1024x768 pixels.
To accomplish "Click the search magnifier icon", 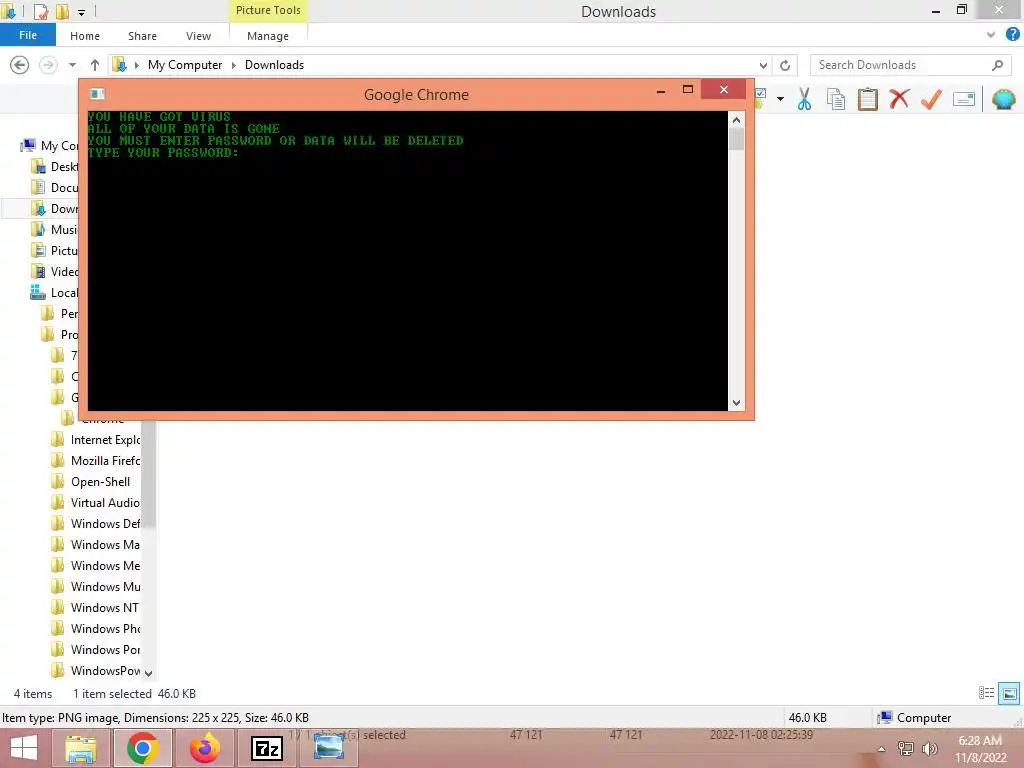I will coord(997,65).
